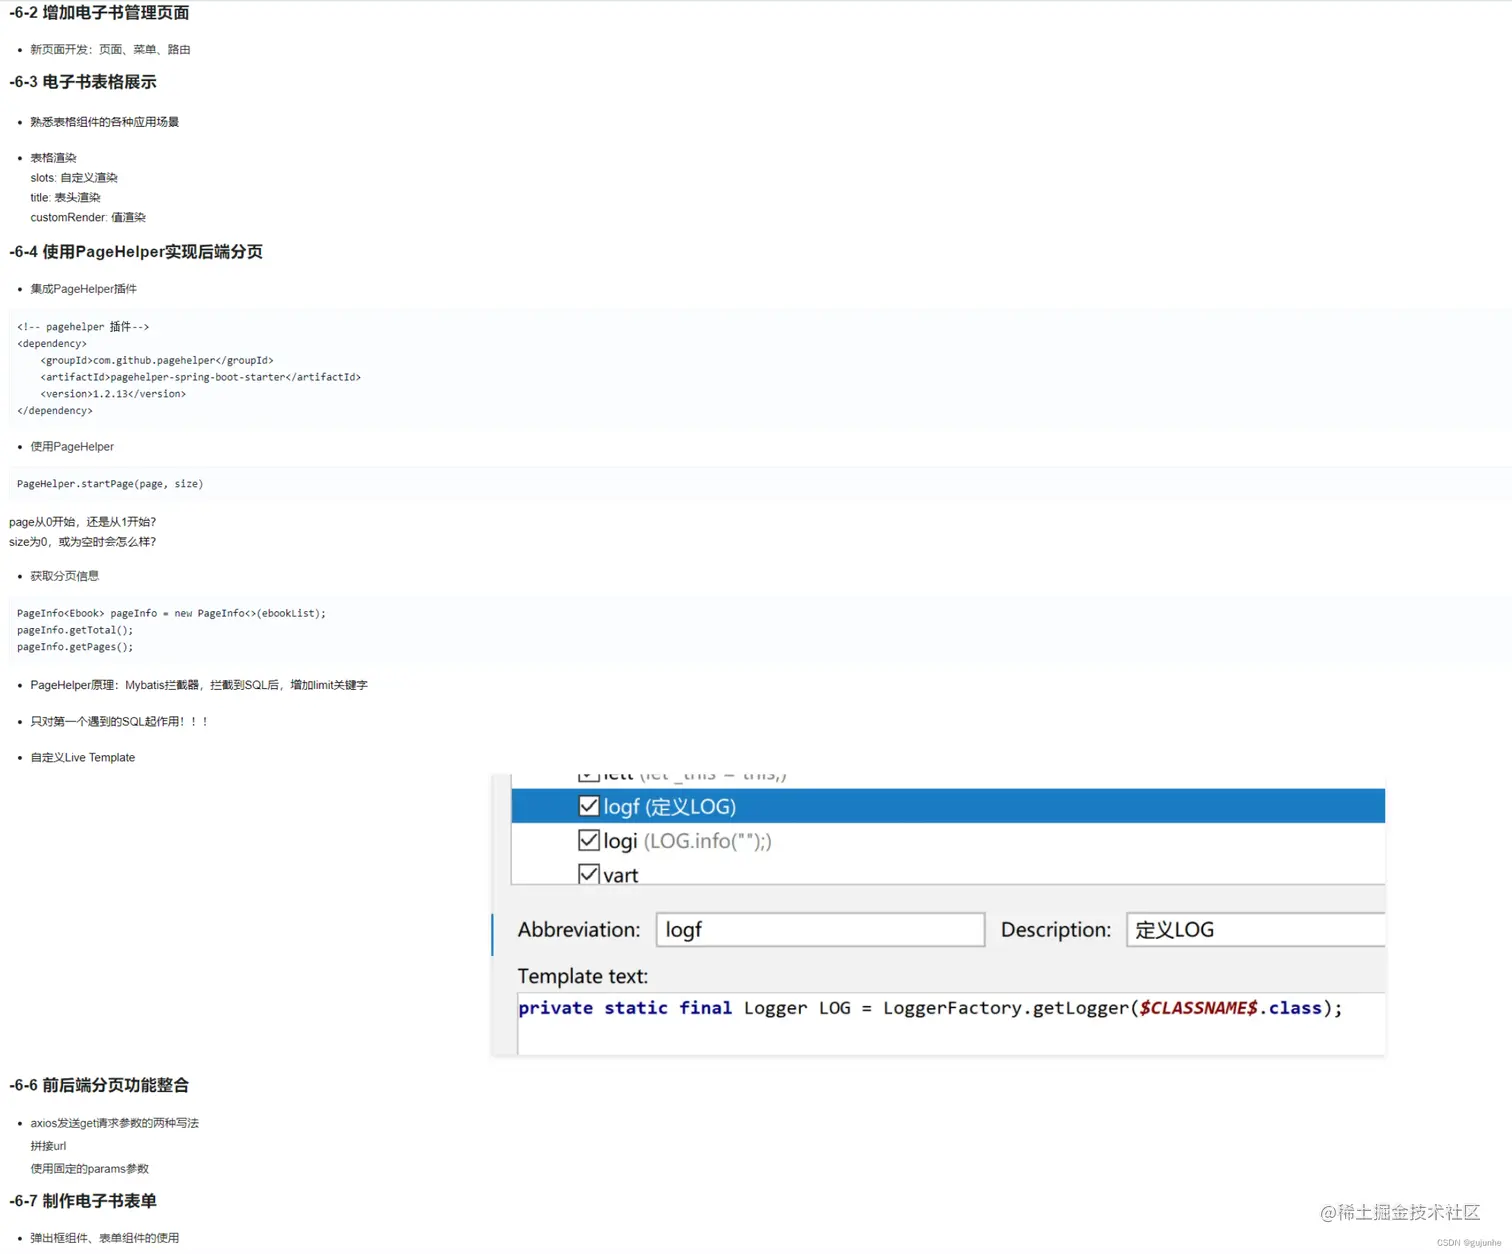The width and height of the screenshot is (1512, 1254).
Task: Click heading -6-7 制作电子书表单
Action: click(83, 1201)
